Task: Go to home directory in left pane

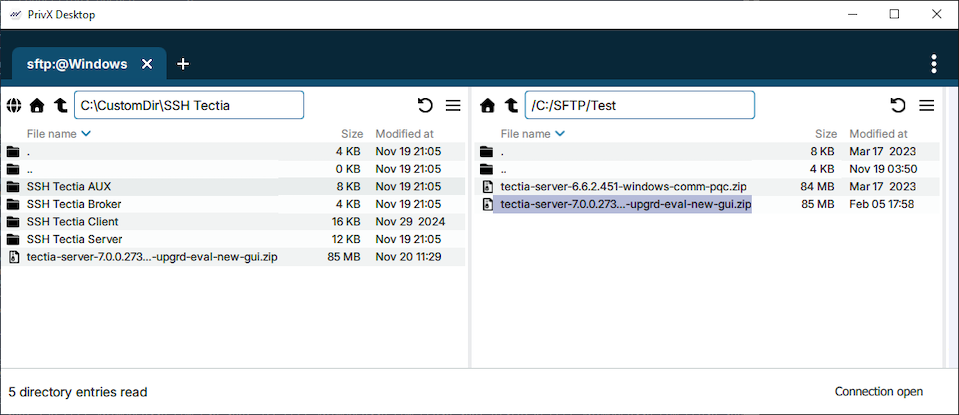Action: coord(37,106)
